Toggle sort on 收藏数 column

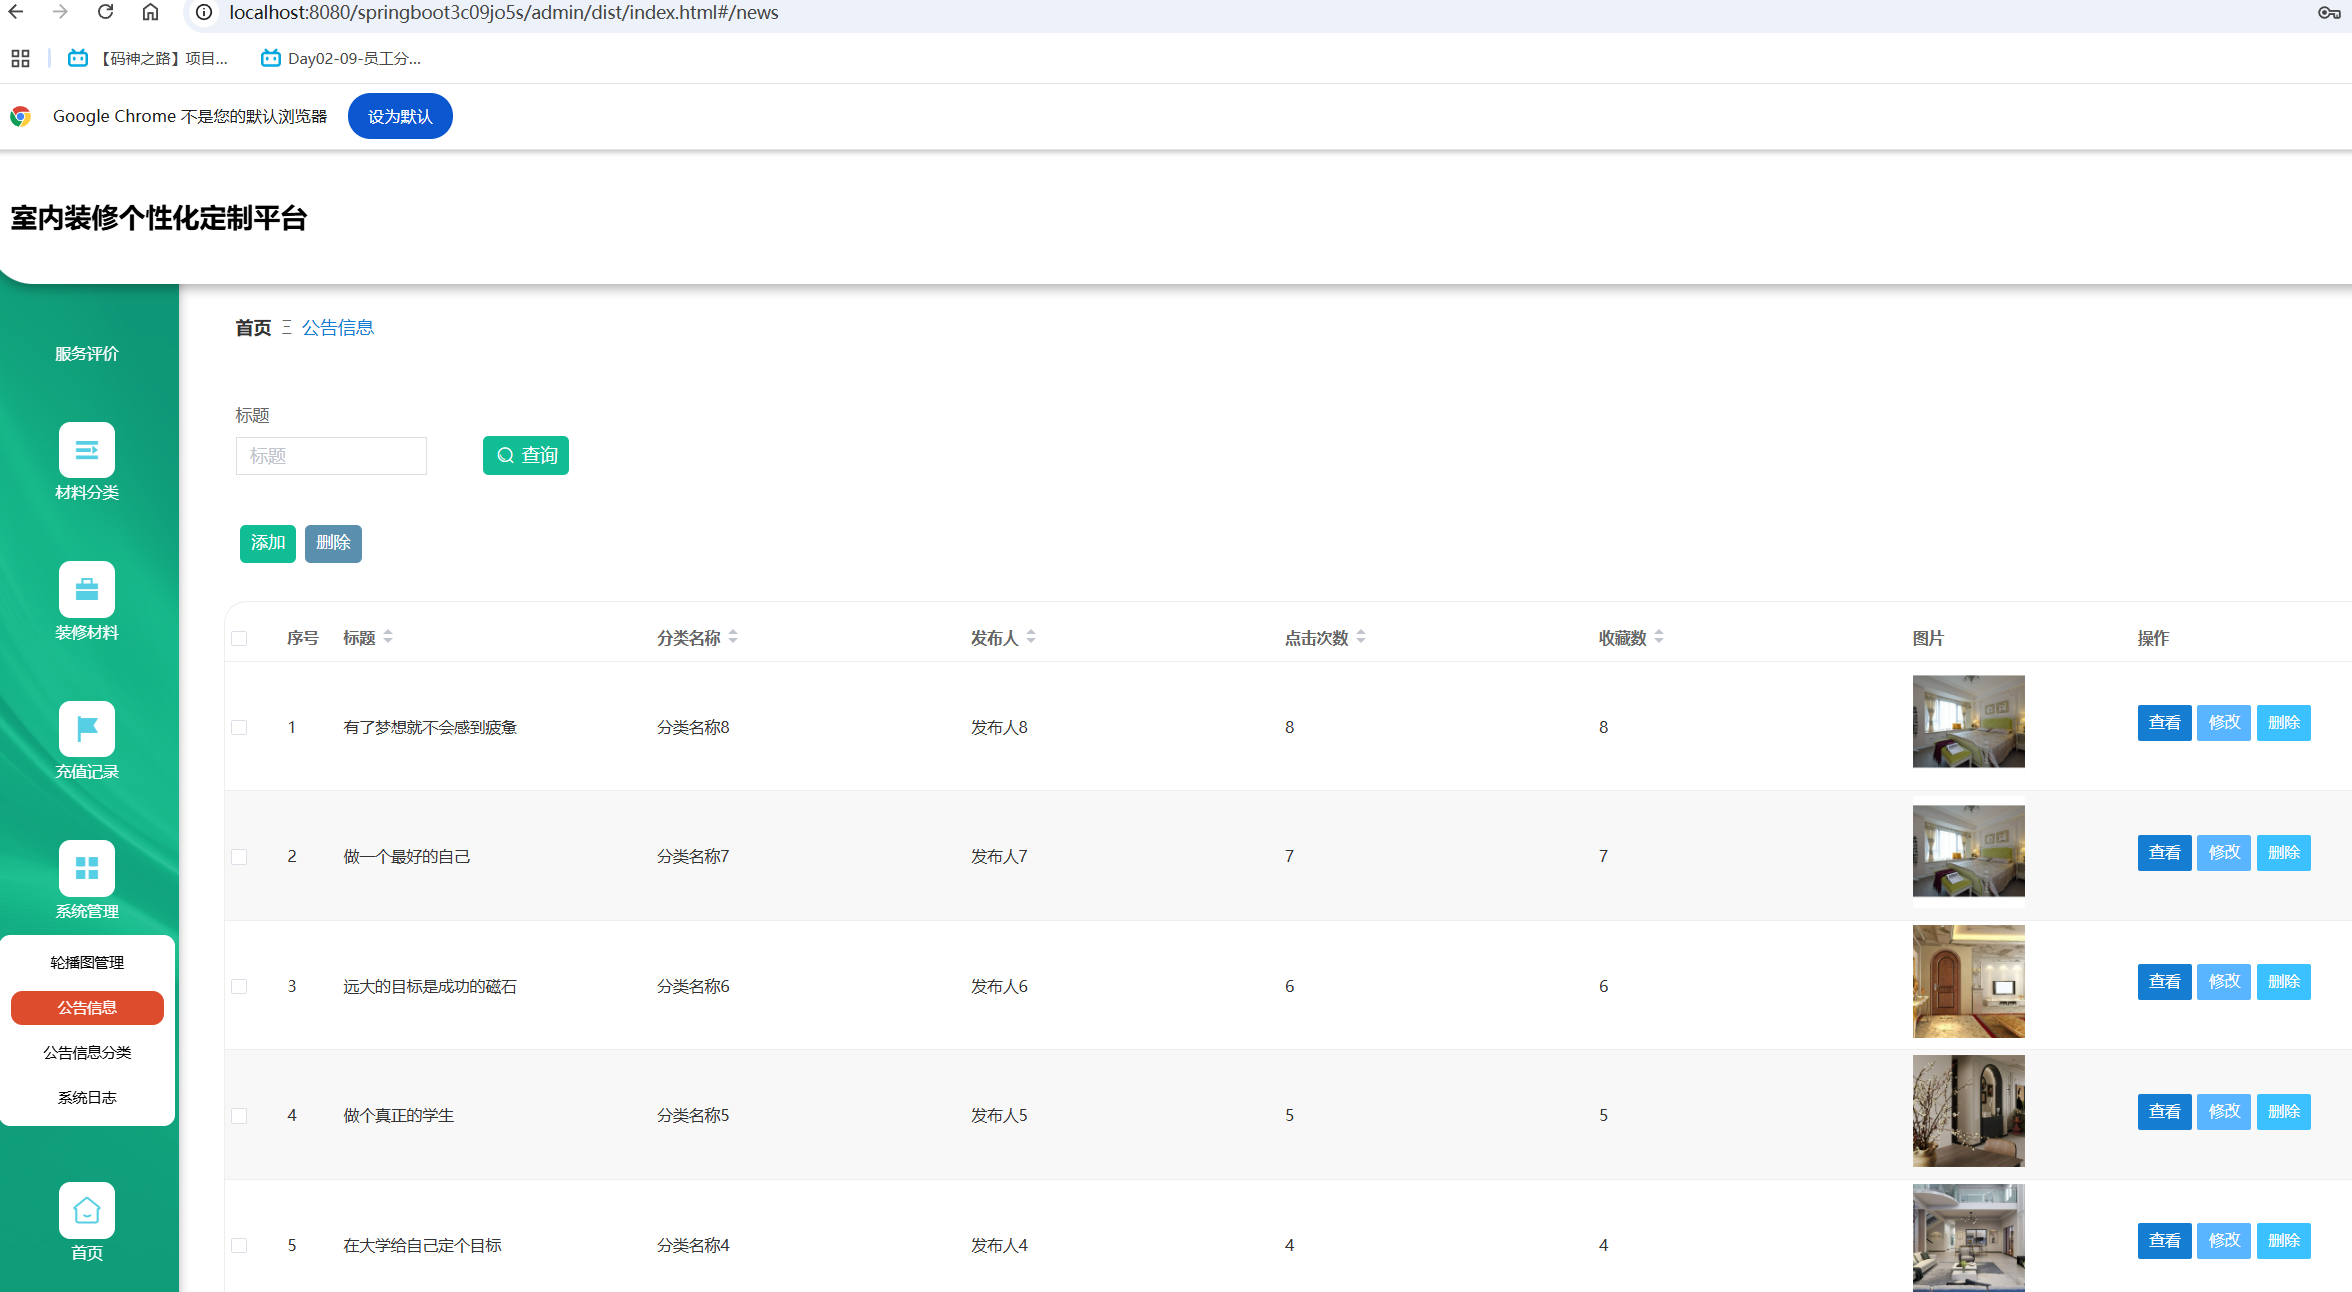click(1659, 637)
